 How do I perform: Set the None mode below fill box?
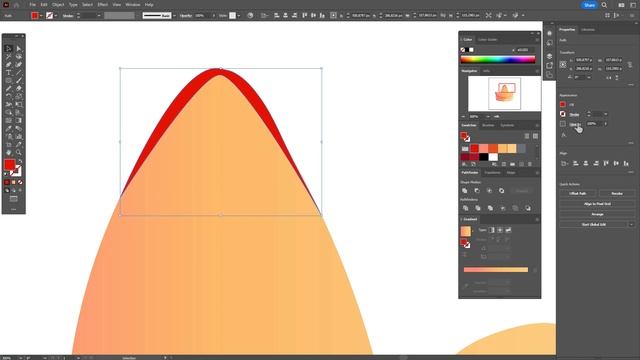coord(20,182)
